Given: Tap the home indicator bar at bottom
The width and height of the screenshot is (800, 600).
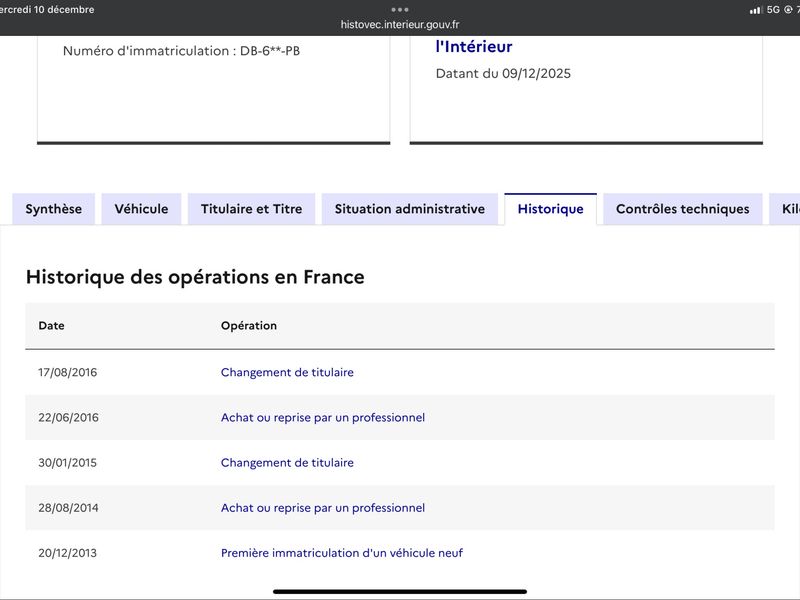Looking at the screenshot, I should (400, 591).
